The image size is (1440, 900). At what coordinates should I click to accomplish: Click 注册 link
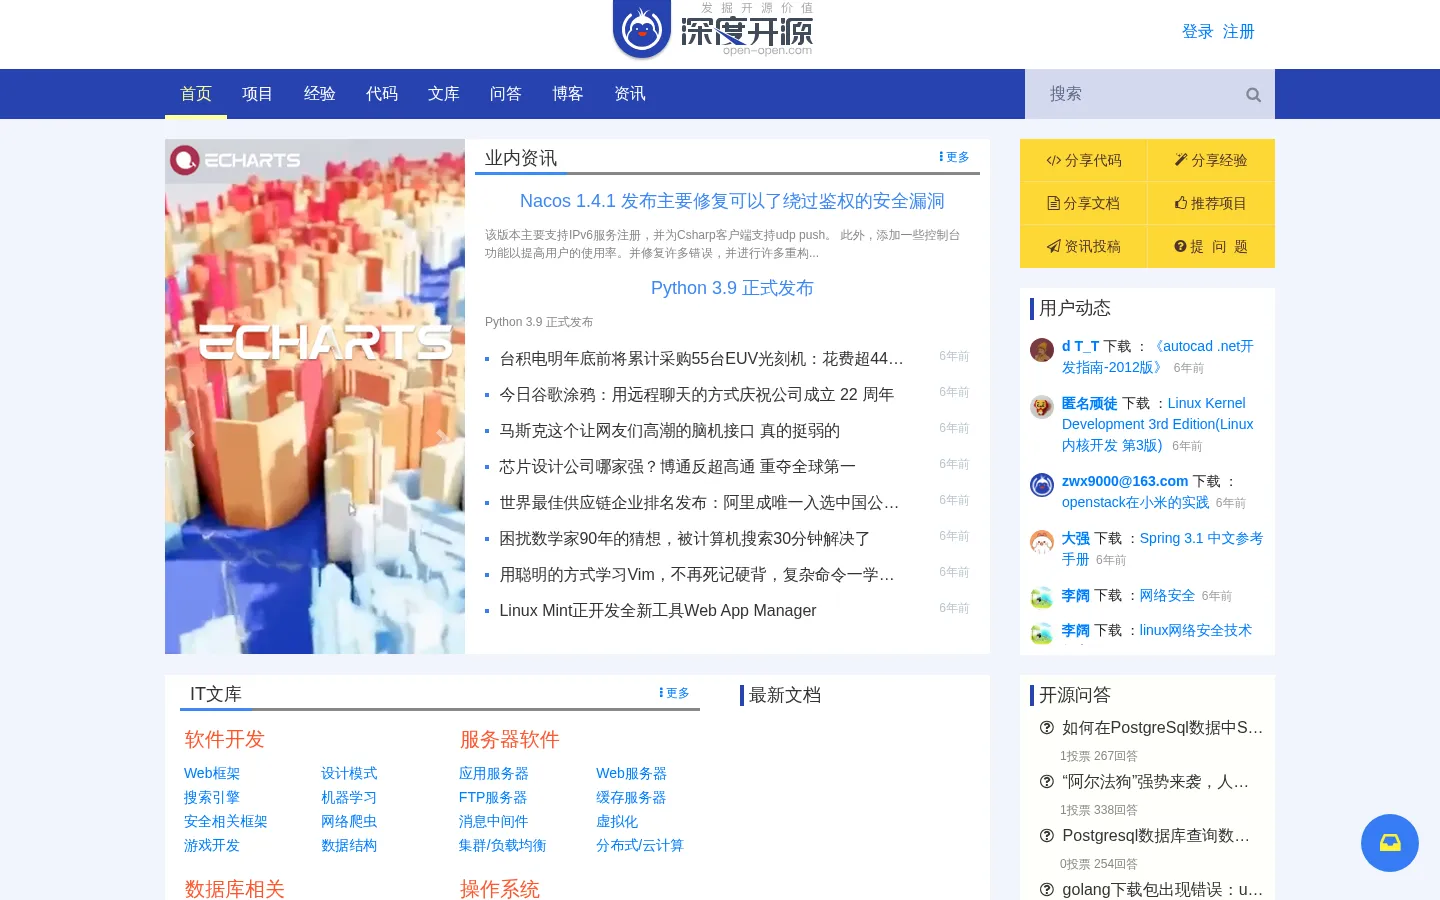(x=1239, y=32)
